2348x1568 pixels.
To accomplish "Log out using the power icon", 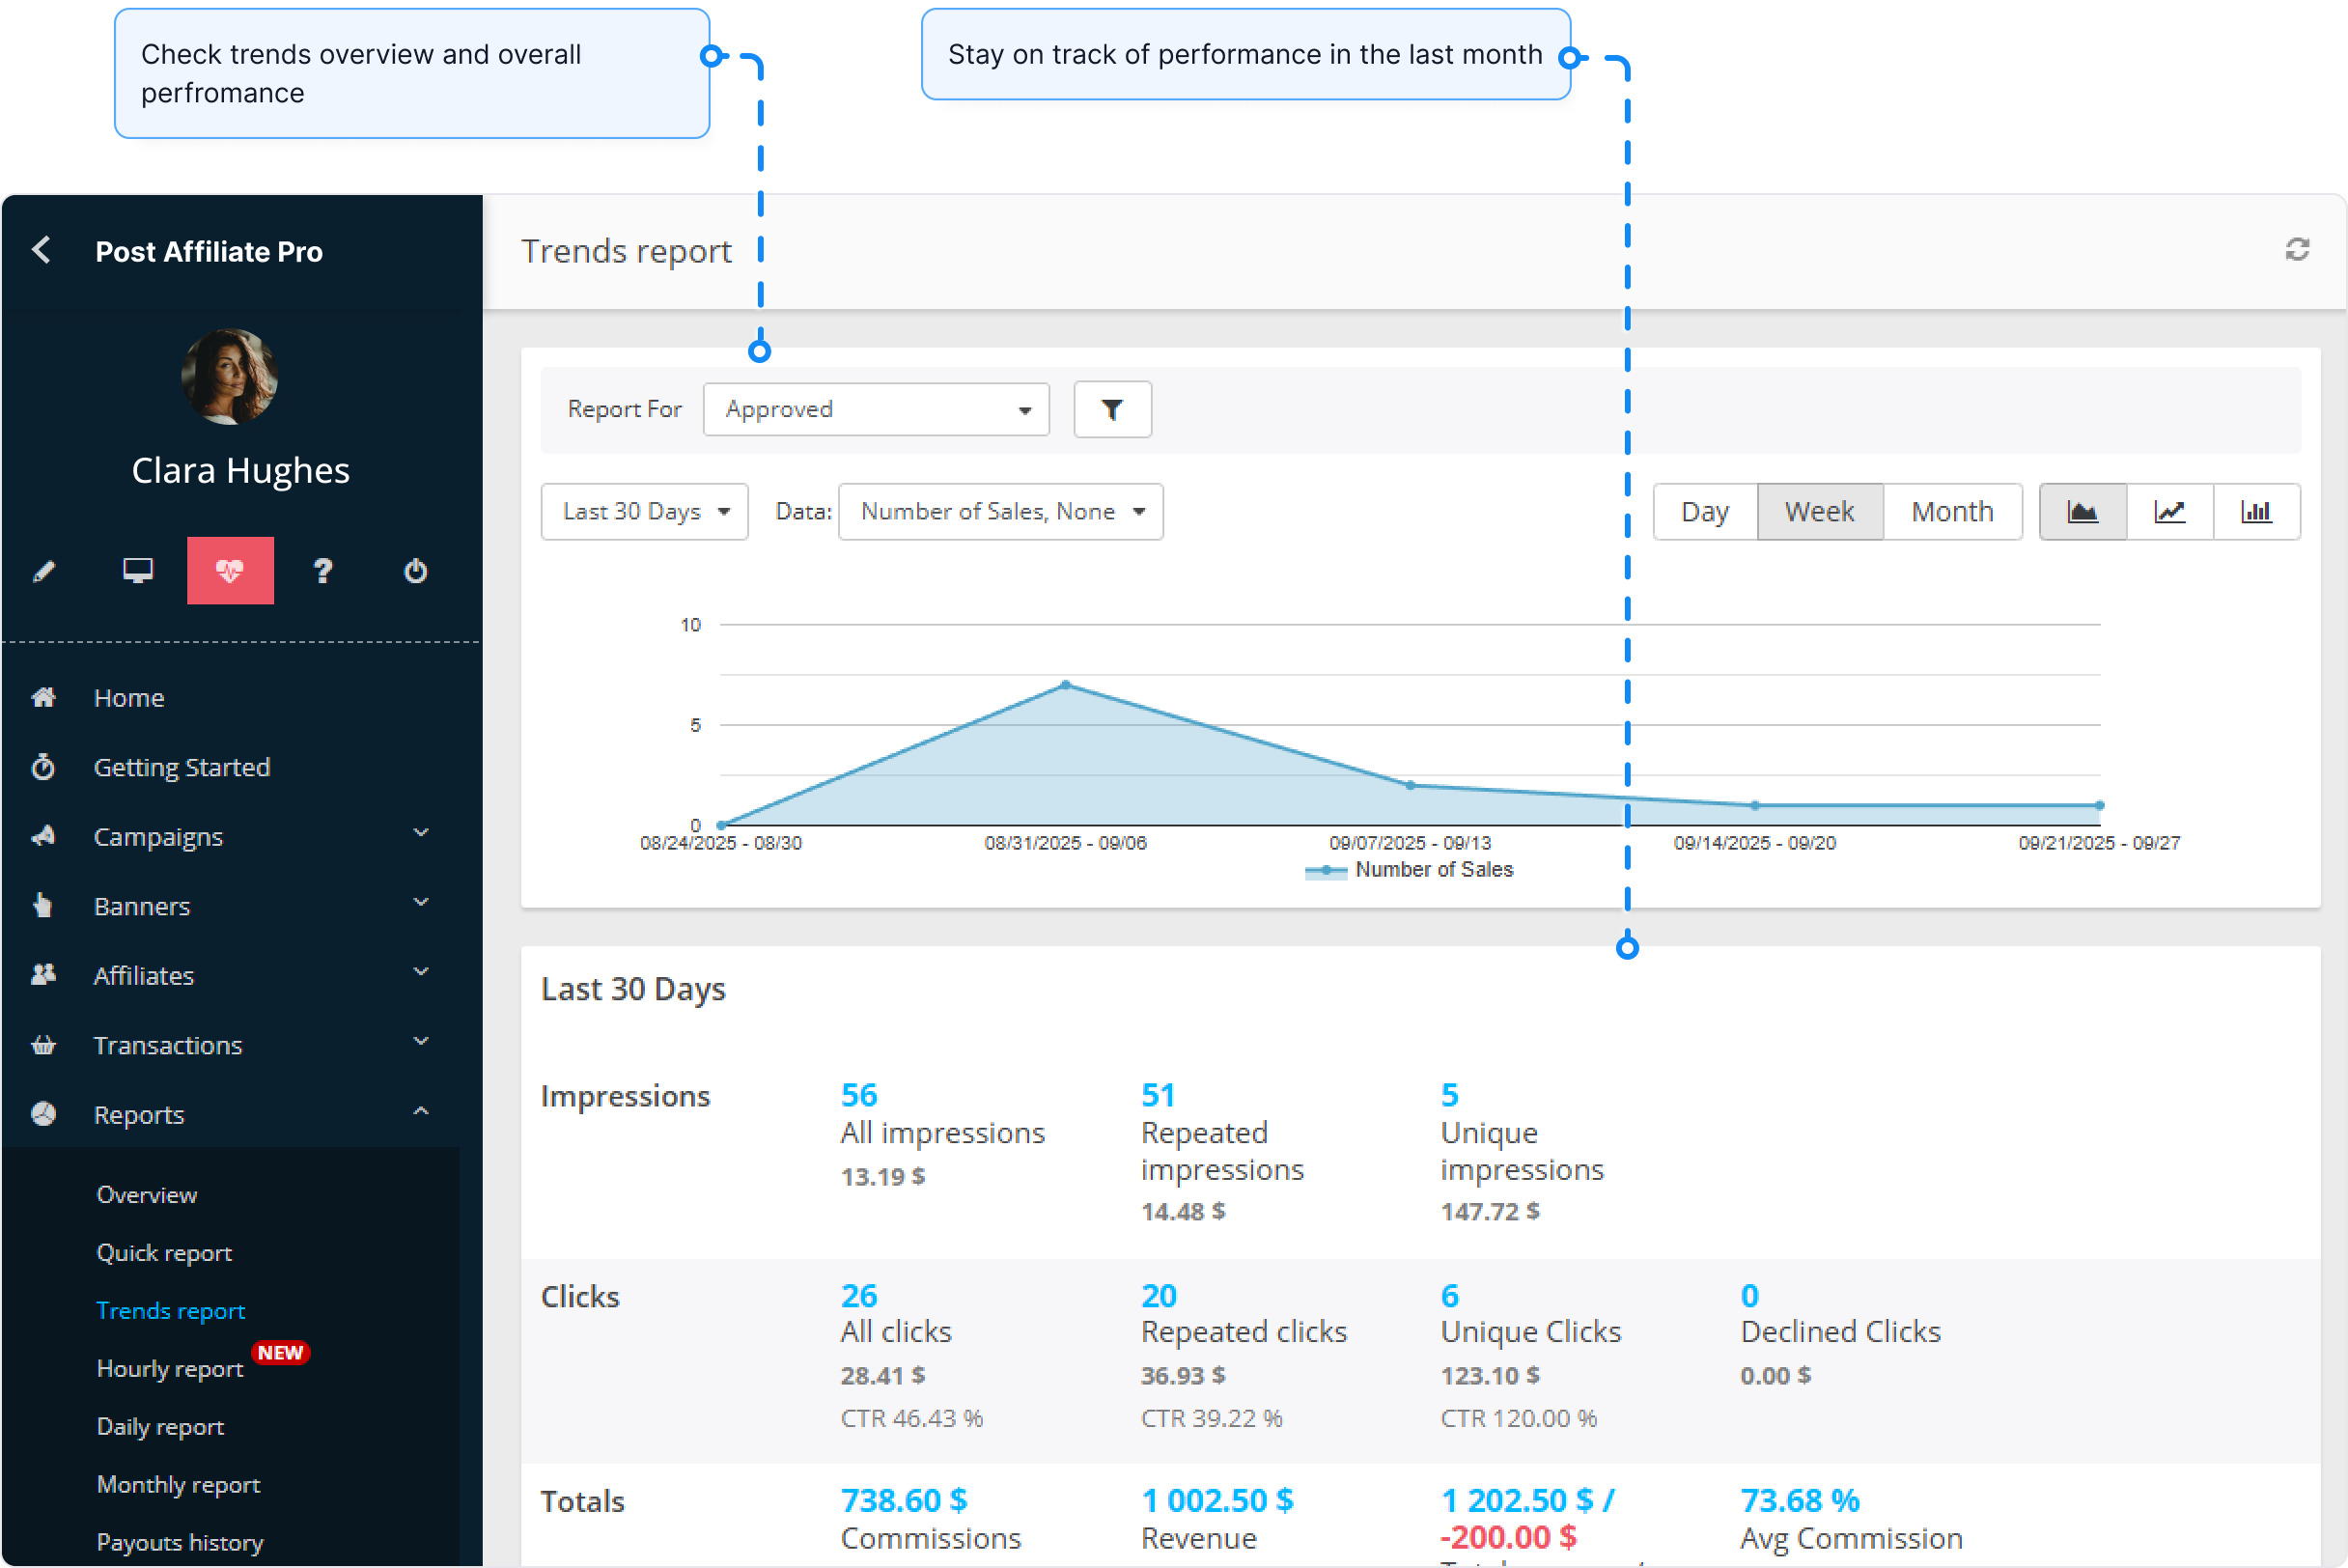I will click(x=414, y=571).
